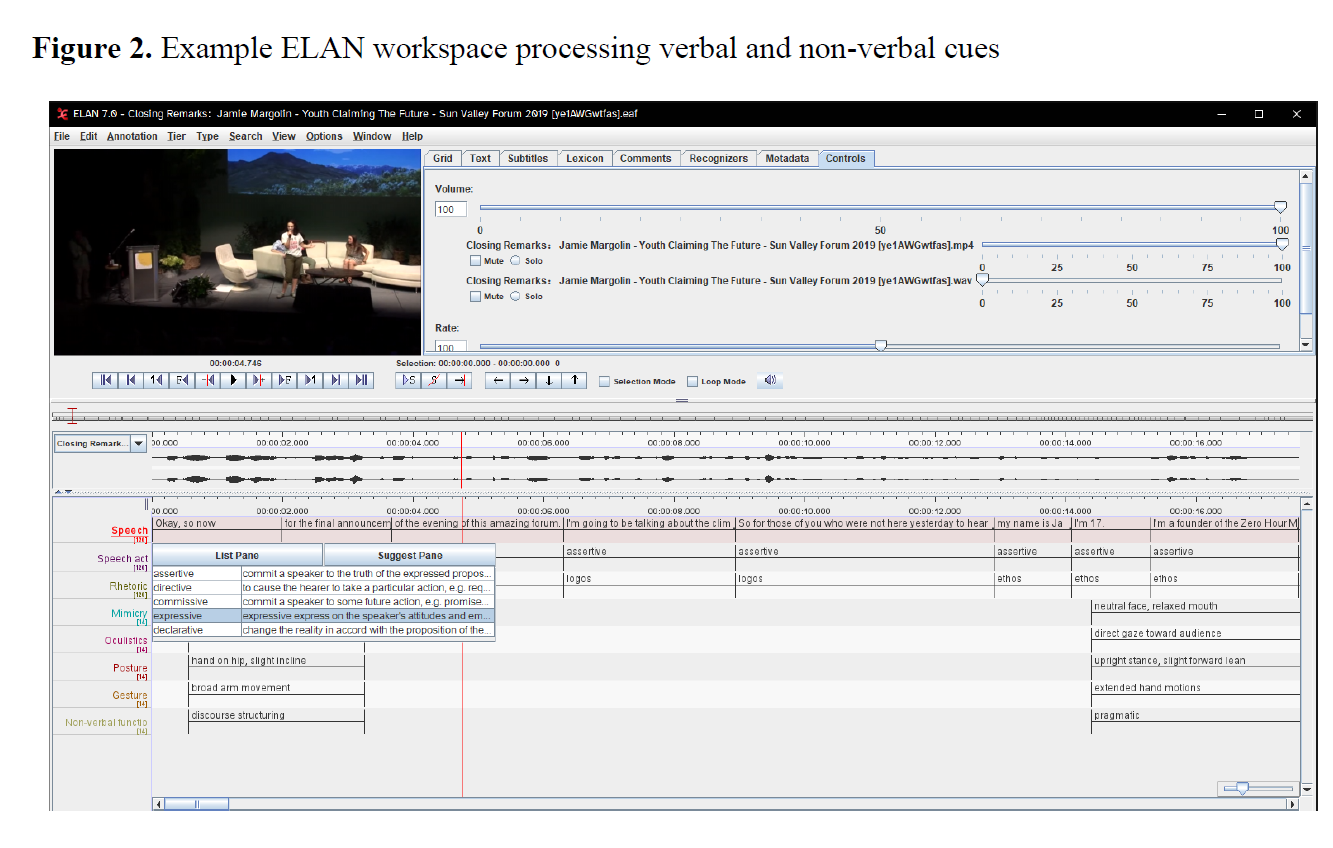This screenshot has height=848, width=1333.
Task: Click the speaker volume icon
Action: pos(770,380)
